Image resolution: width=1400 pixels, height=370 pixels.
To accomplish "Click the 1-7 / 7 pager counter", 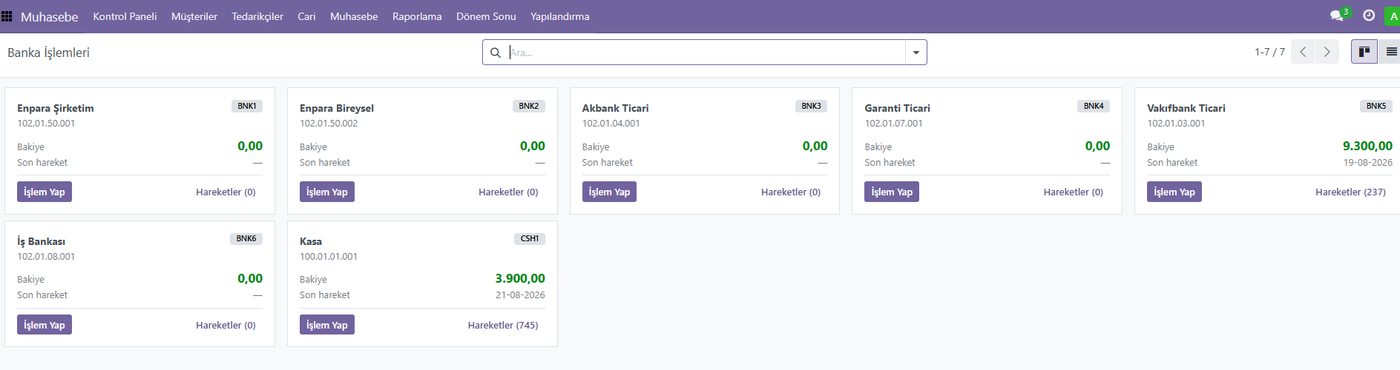I will point(1269,52).
